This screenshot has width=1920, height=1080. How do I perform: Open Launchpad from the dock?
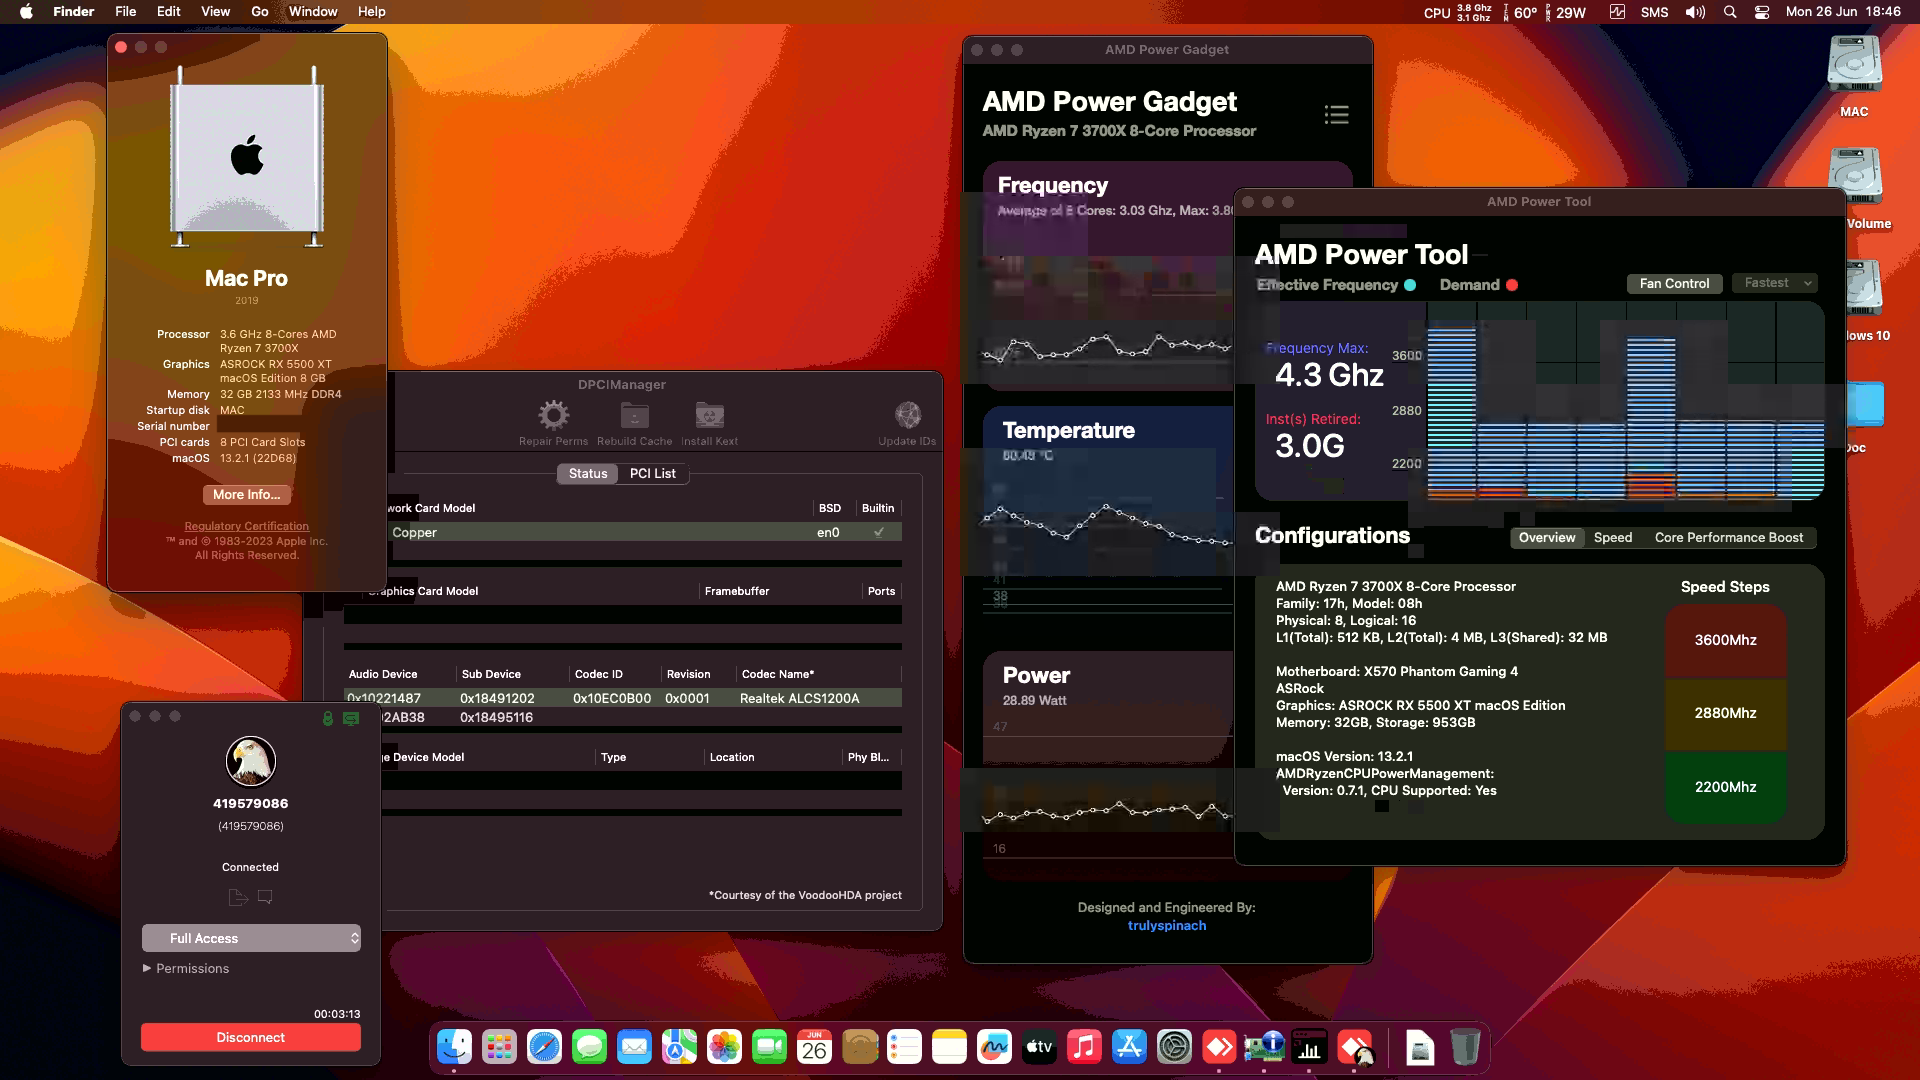point(499,1047)
